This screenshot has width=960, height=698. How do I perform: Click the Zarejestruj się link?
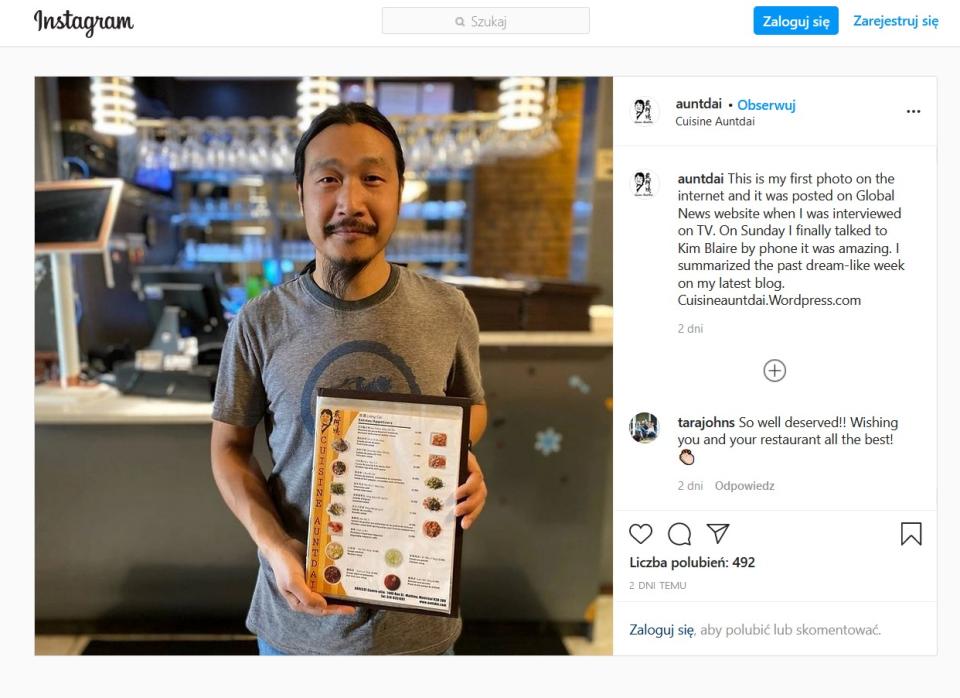click(x=896, y=21)
